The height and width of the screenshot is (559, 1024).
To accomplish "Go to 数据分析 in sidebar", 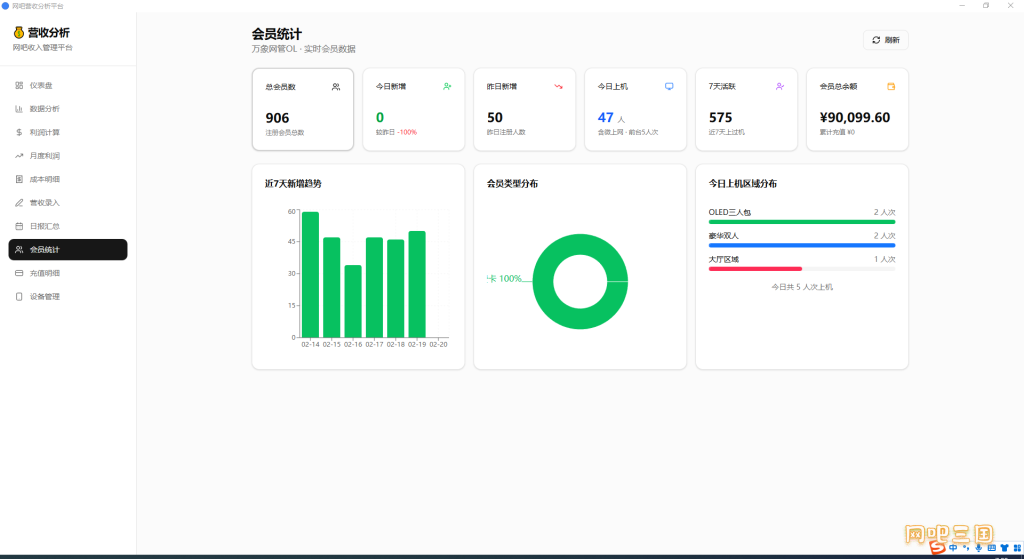I will [x=68, y=109].
